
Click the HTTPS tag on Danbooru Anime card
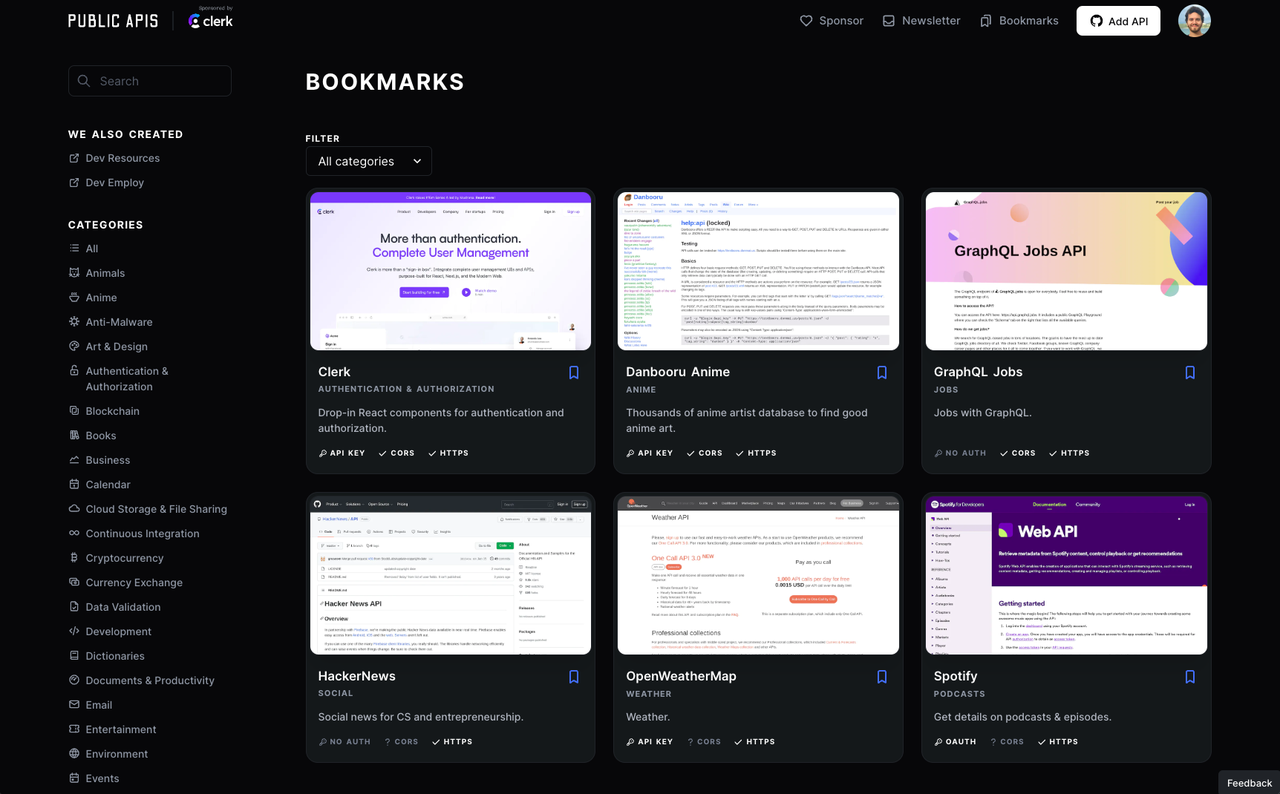tap(756, 453)
